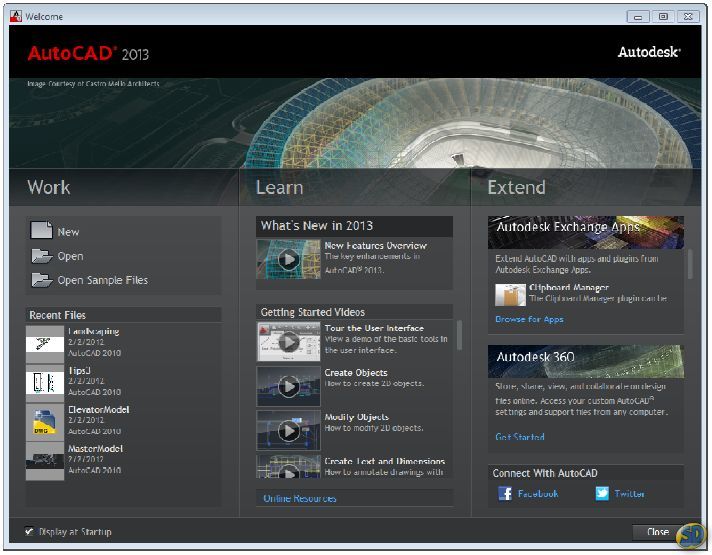712x555 pixels.
Task: Select the Tips3 file name text
Action: 79,370
